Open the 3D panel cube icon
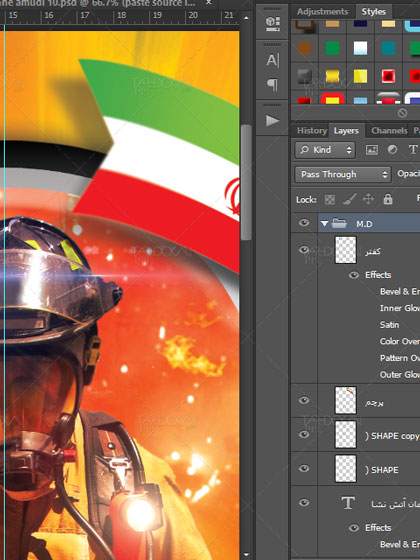The image size is (420, 560). coord(272,24)
